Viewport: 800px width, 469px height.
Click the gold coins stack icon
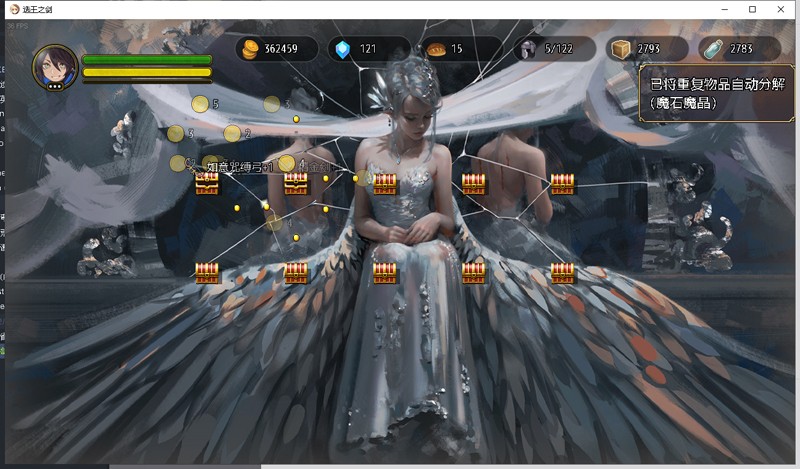click(x=250, y=49)
